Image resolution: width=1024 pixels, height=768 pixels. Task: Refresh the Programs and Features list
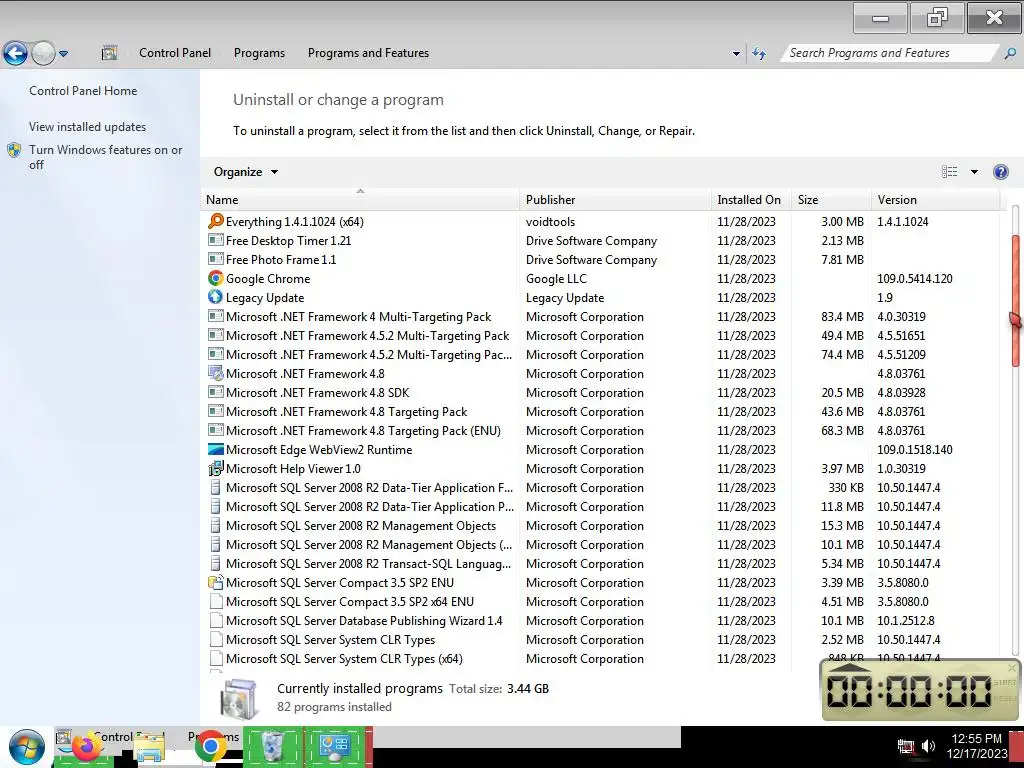coord(759,54)
